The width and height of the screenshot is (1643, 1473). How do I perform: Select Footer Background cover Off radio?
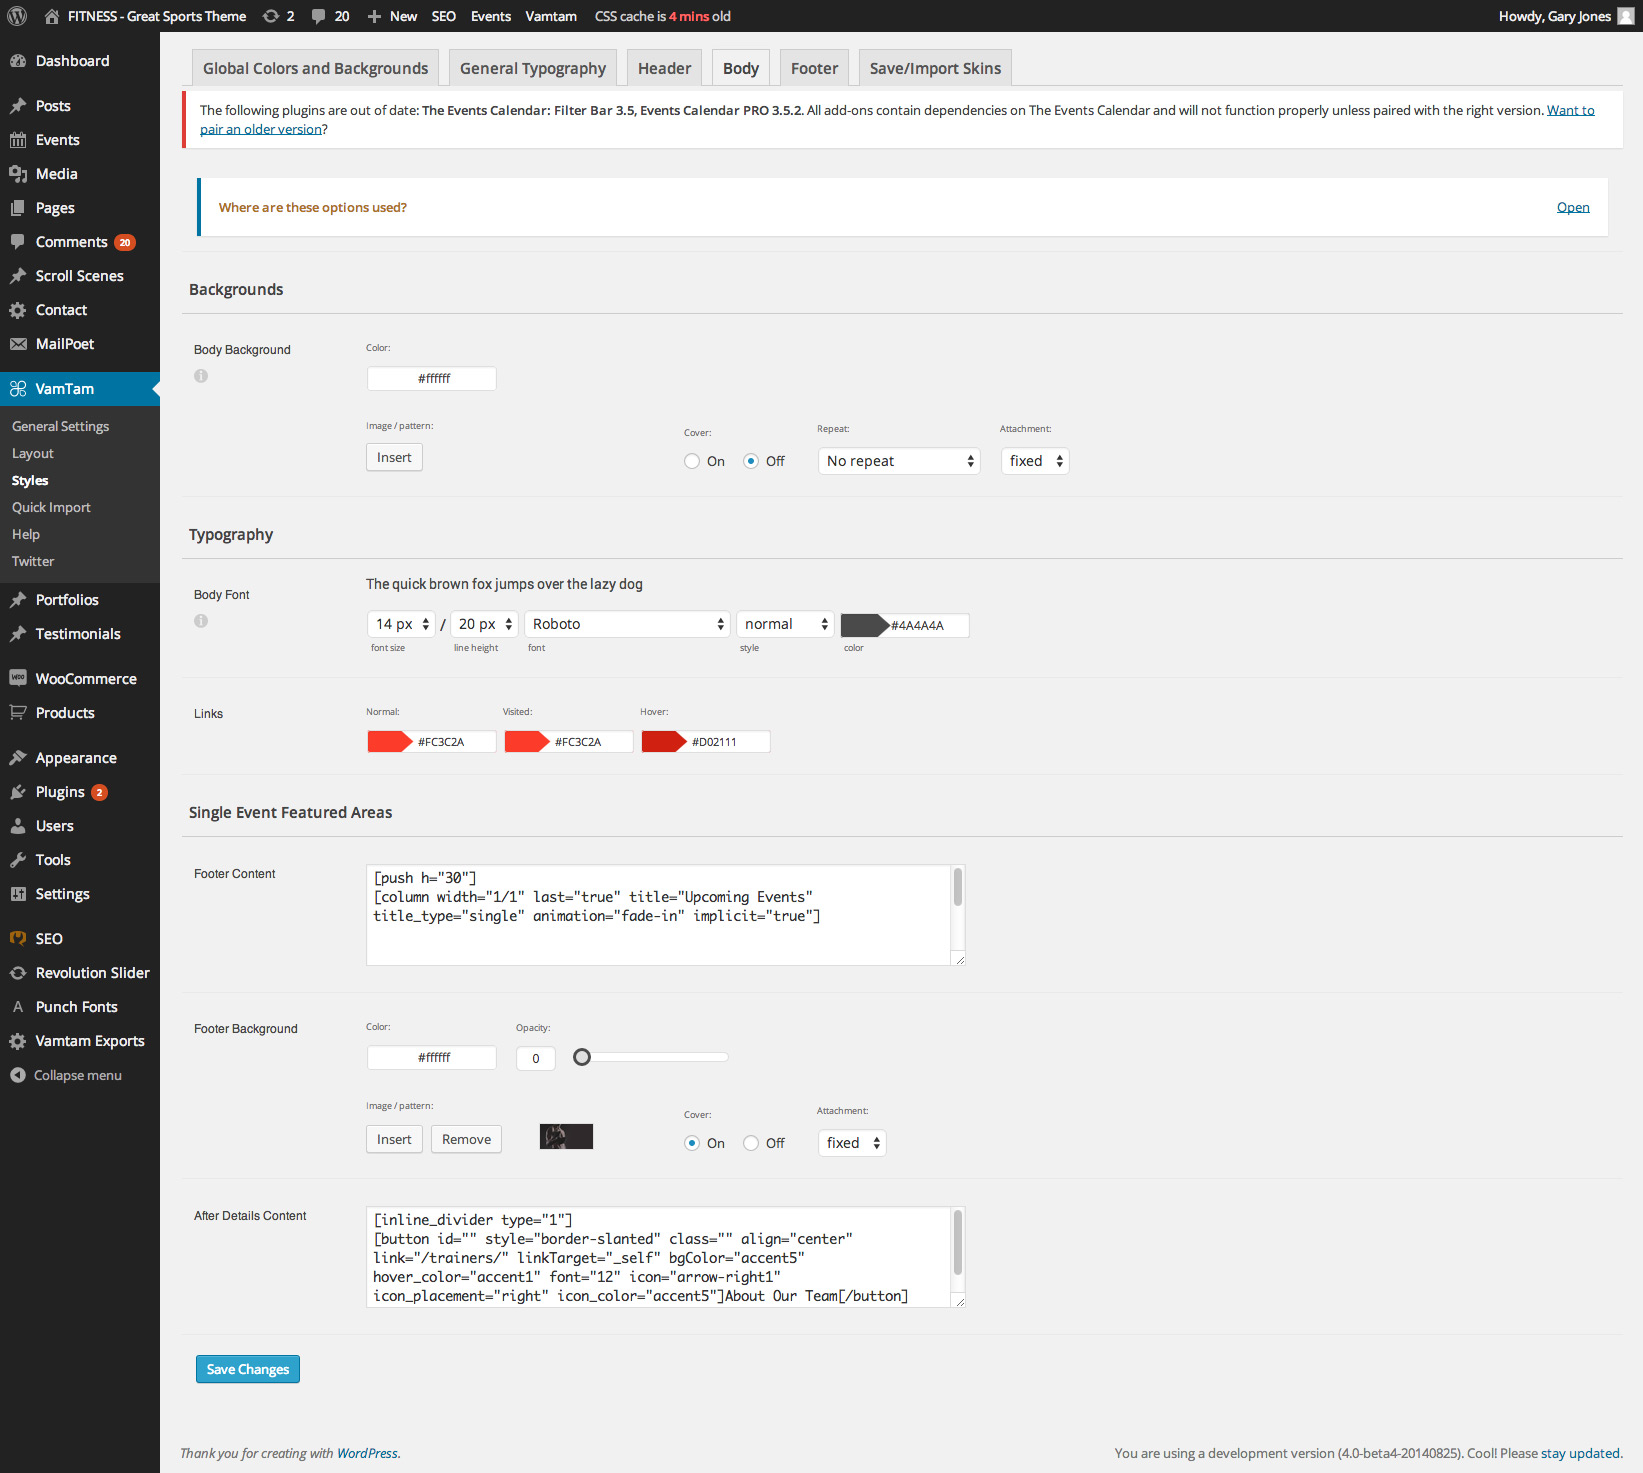751,1143
